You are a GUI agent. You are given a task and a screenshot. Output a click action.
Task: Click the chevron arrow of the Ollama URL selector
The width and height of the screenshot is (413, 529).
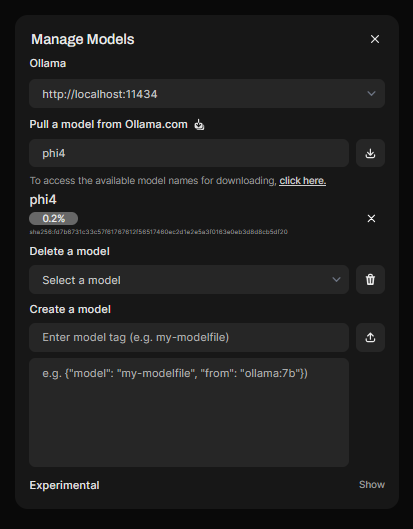pyautogui.click(x=371, y=93)
